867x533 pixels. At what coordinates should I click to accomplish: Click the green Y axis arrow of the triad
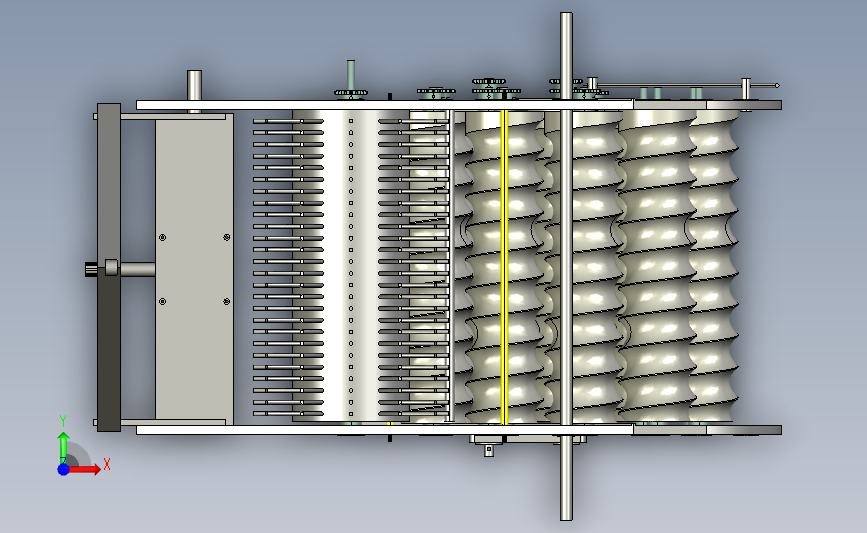click(63, 448)
